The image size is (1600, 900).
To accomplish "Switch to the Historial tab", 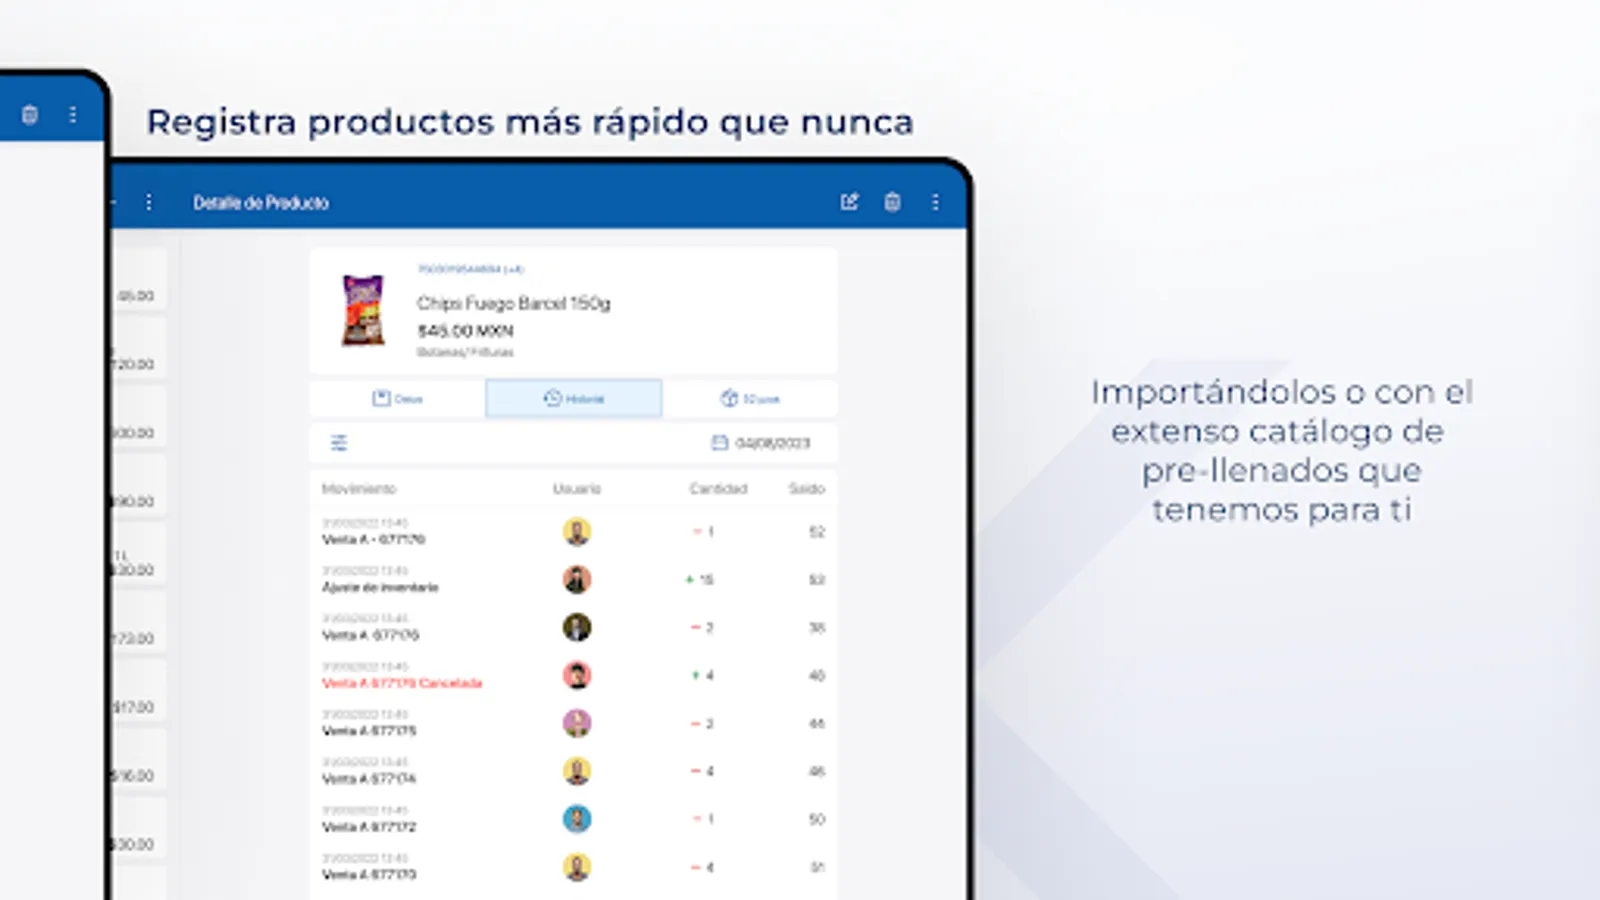I will tap(574, 398).
